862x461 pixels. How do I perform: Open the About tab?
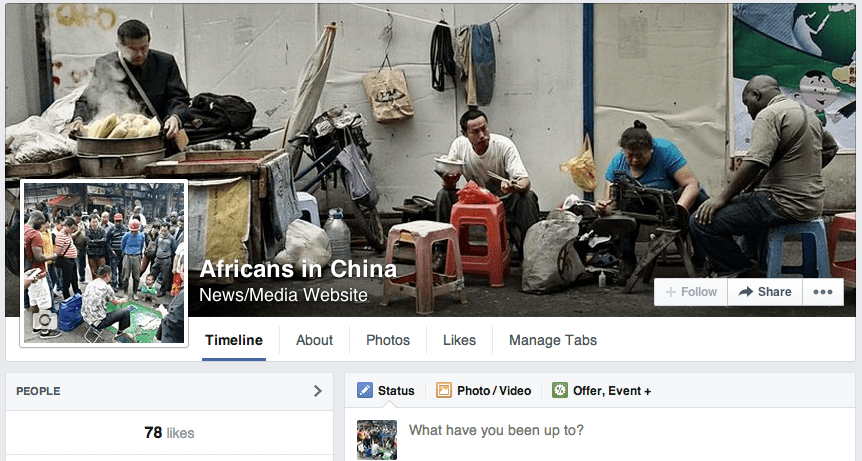pyautogui.click(x=314, y=340)
